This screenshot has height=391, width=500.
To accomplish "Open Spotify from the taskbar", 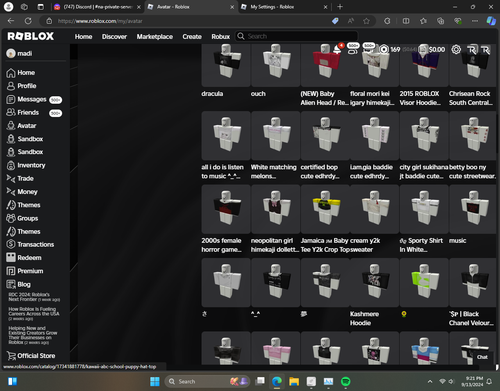I will point(346,381).
